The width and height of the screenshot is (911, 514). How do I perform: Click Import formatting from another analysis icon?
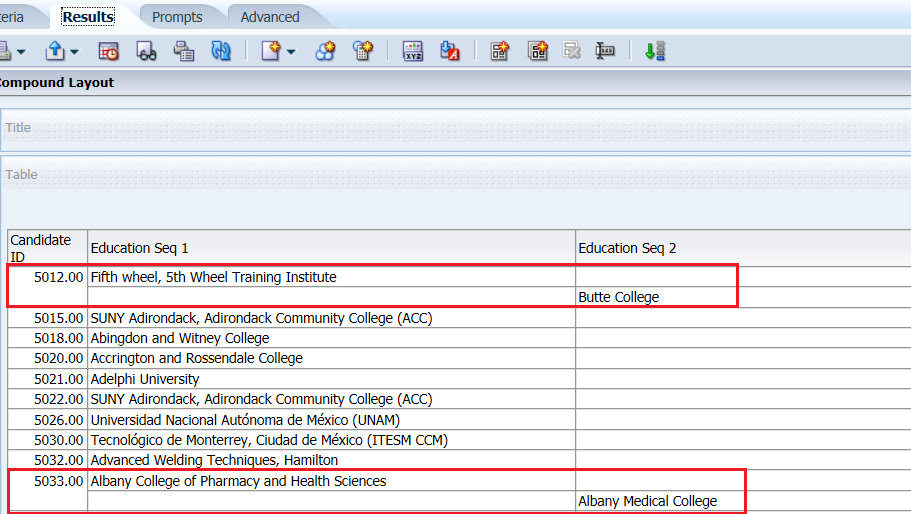[450, 51]
